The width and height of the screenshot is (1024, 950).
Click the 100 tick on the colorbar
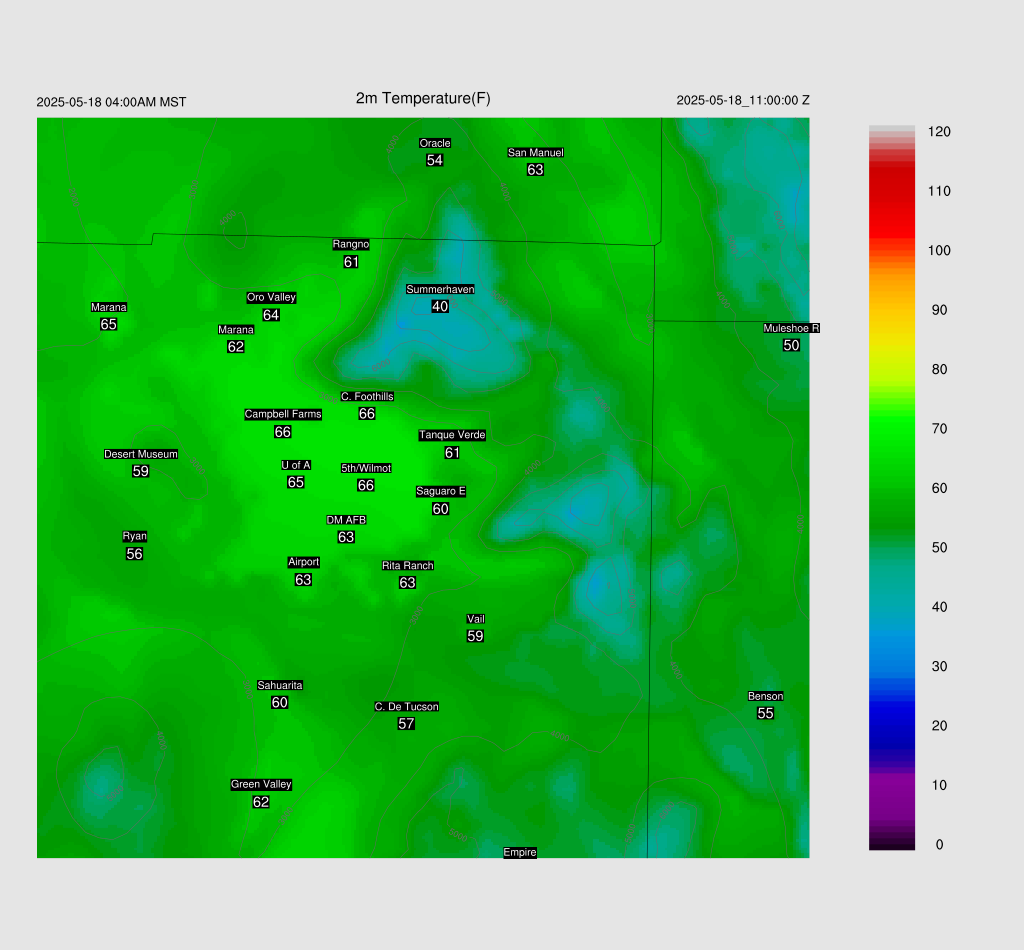939,251
